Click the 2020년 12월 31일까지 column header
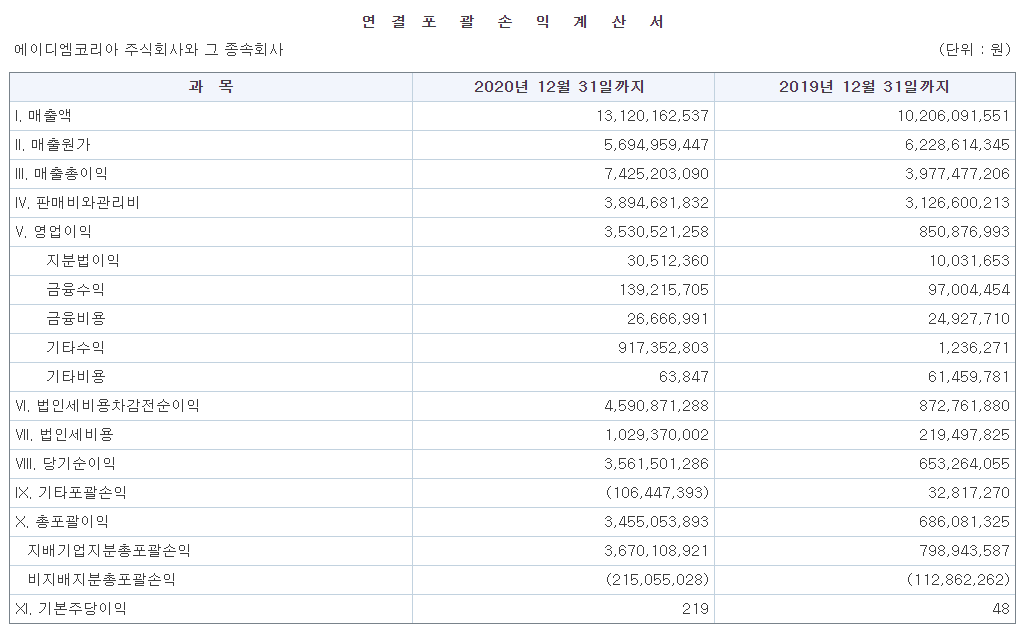 [x=559, y=86]
